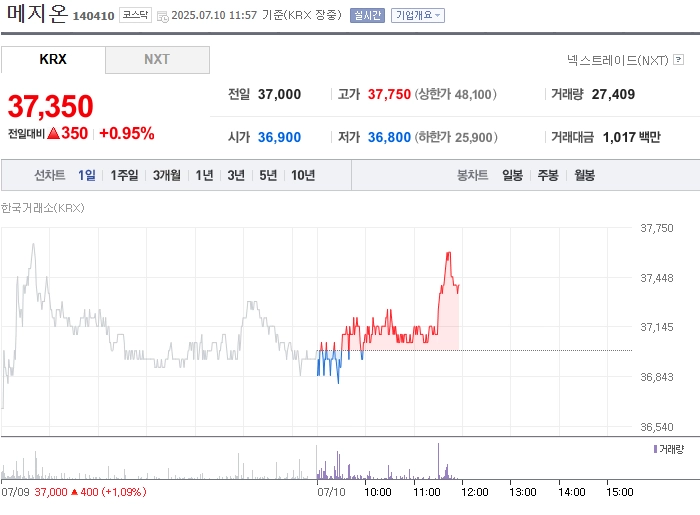Click the 37,448 price axis label
The image size is (700, 515).
657,278
